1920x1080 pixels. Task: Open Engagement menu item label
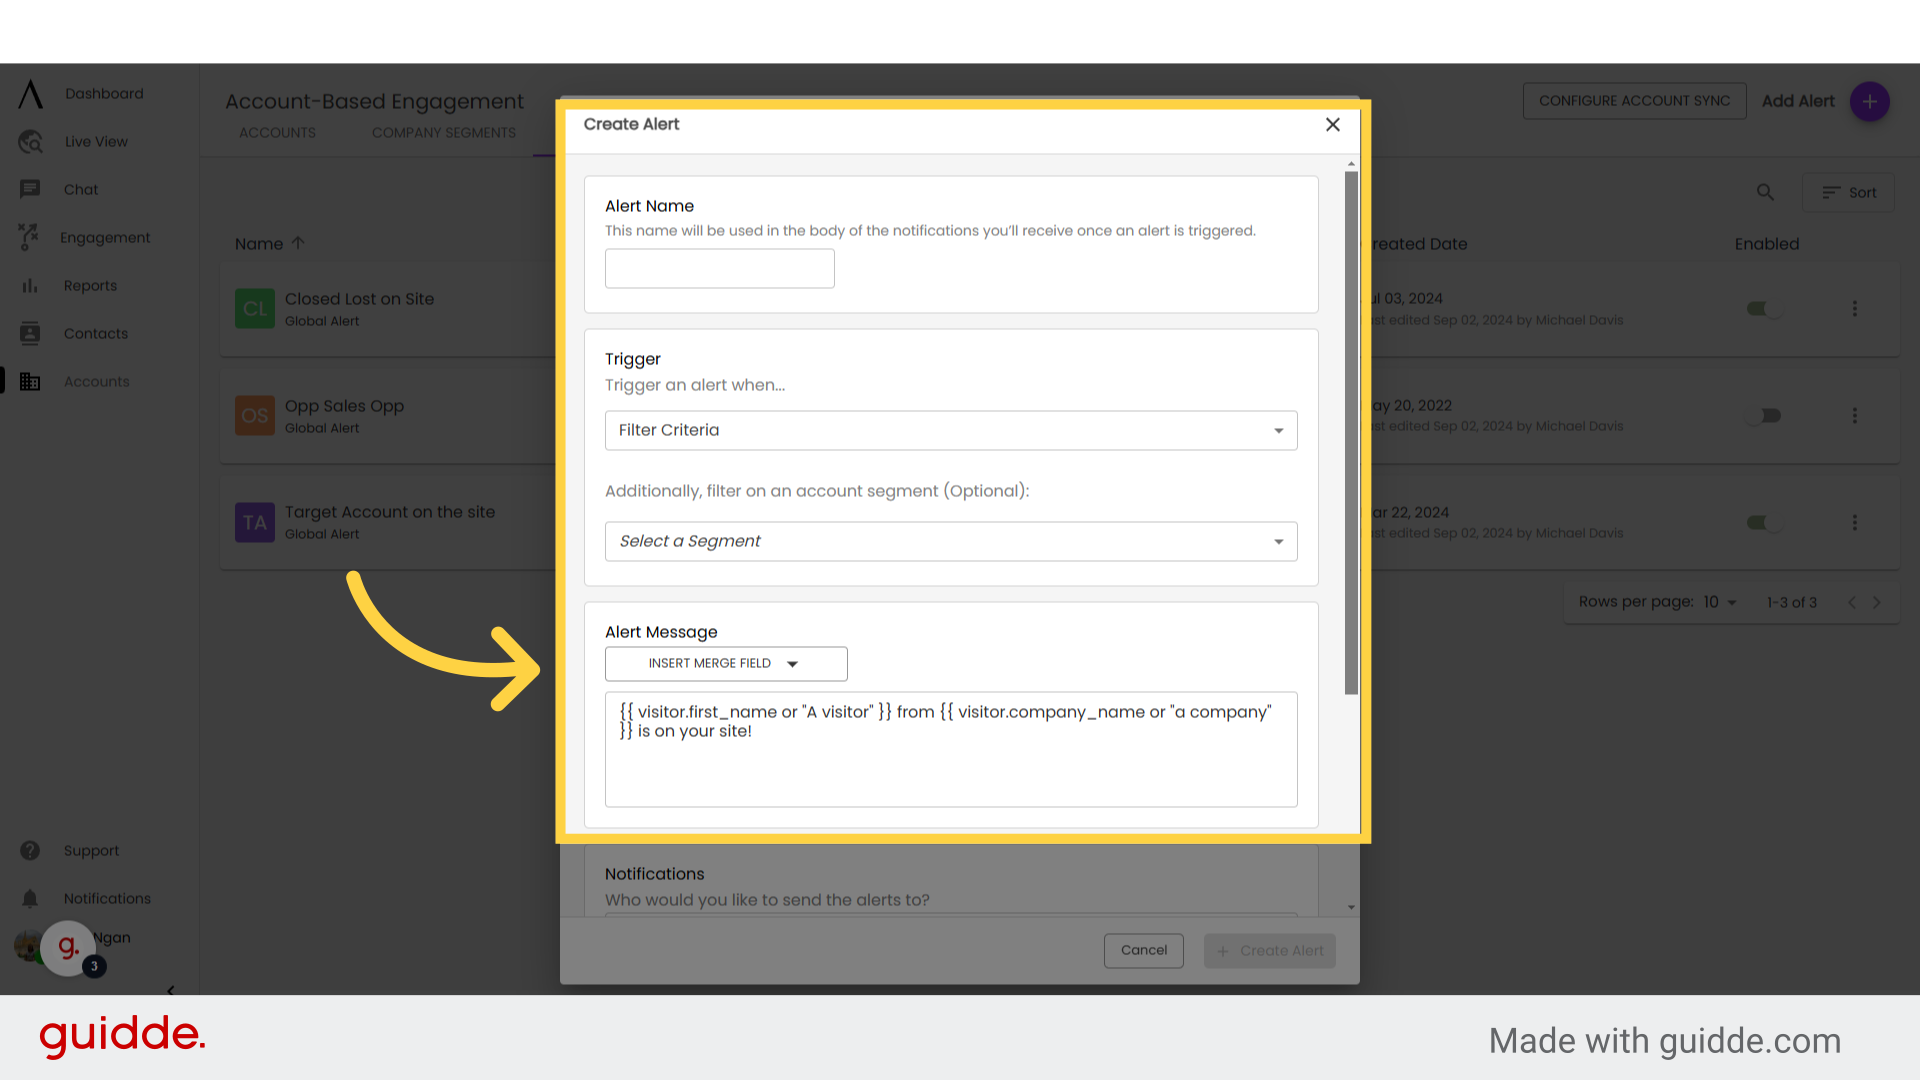coord(105,238)
